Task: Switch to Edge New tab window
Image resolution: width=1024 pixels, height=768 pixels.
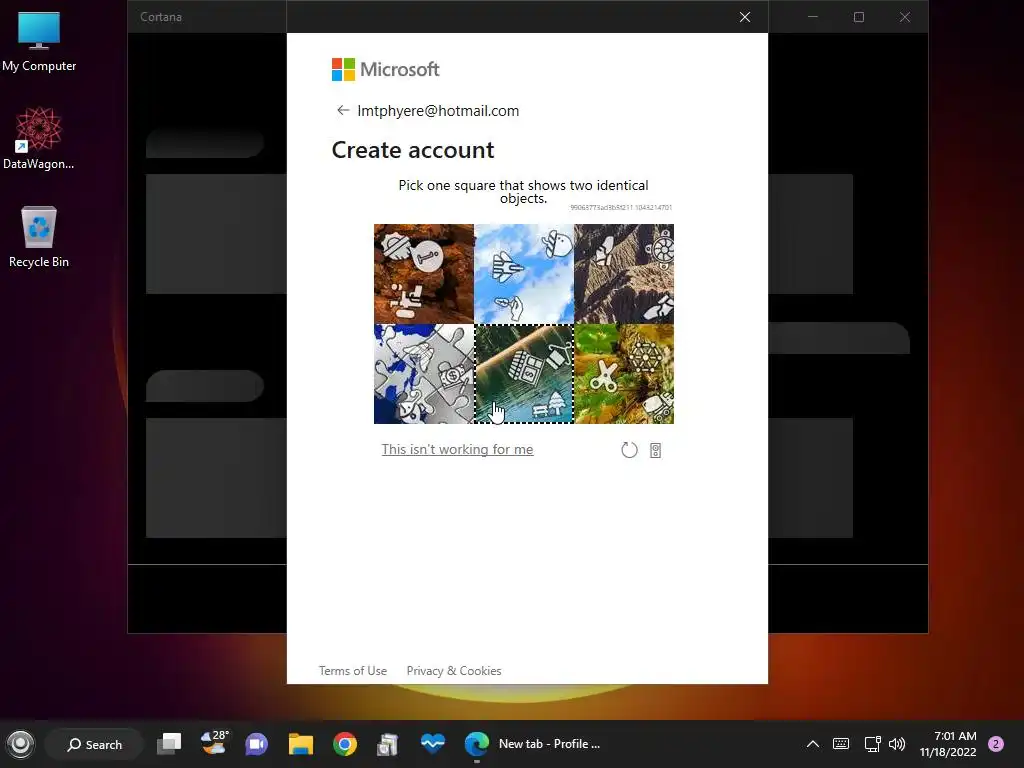Action: click(x=532, y=744)
